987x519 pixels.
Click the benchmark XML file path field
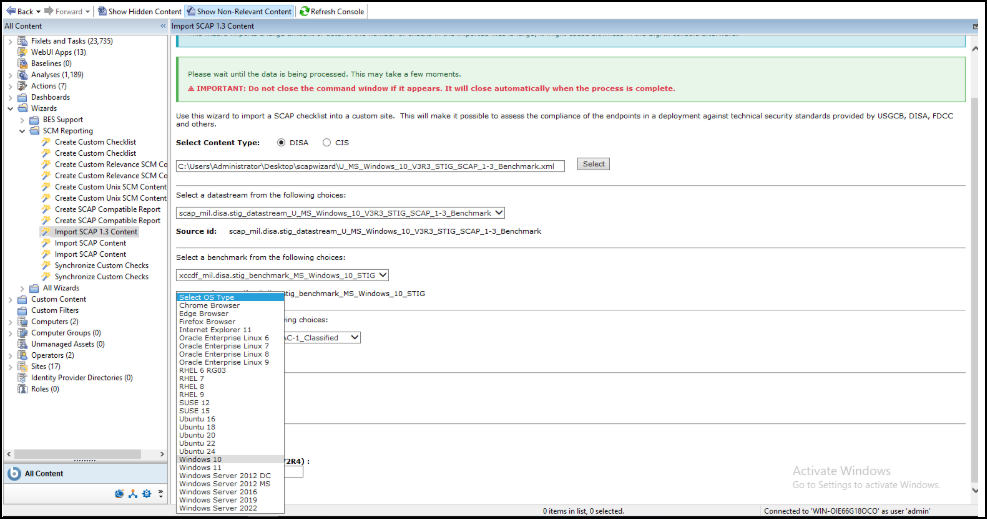(370, 167)
